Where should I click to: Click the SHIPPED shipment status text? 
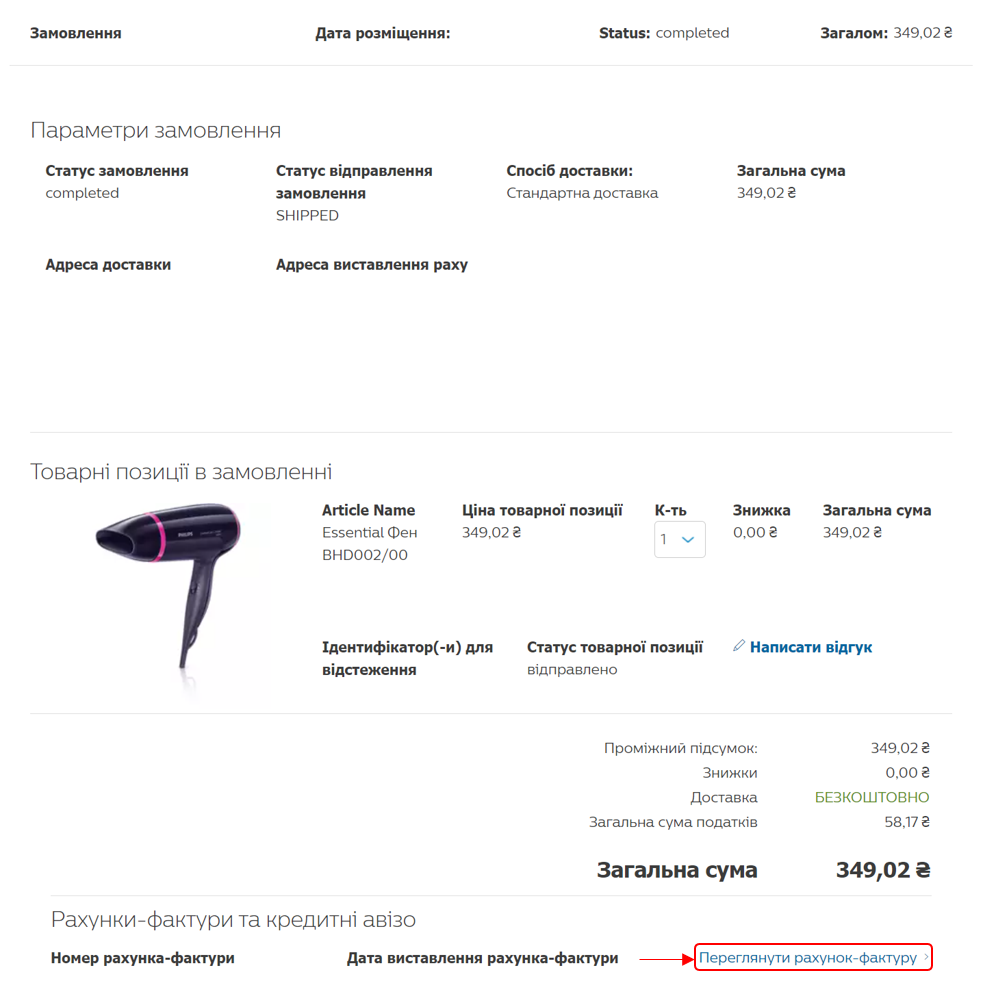307,215
